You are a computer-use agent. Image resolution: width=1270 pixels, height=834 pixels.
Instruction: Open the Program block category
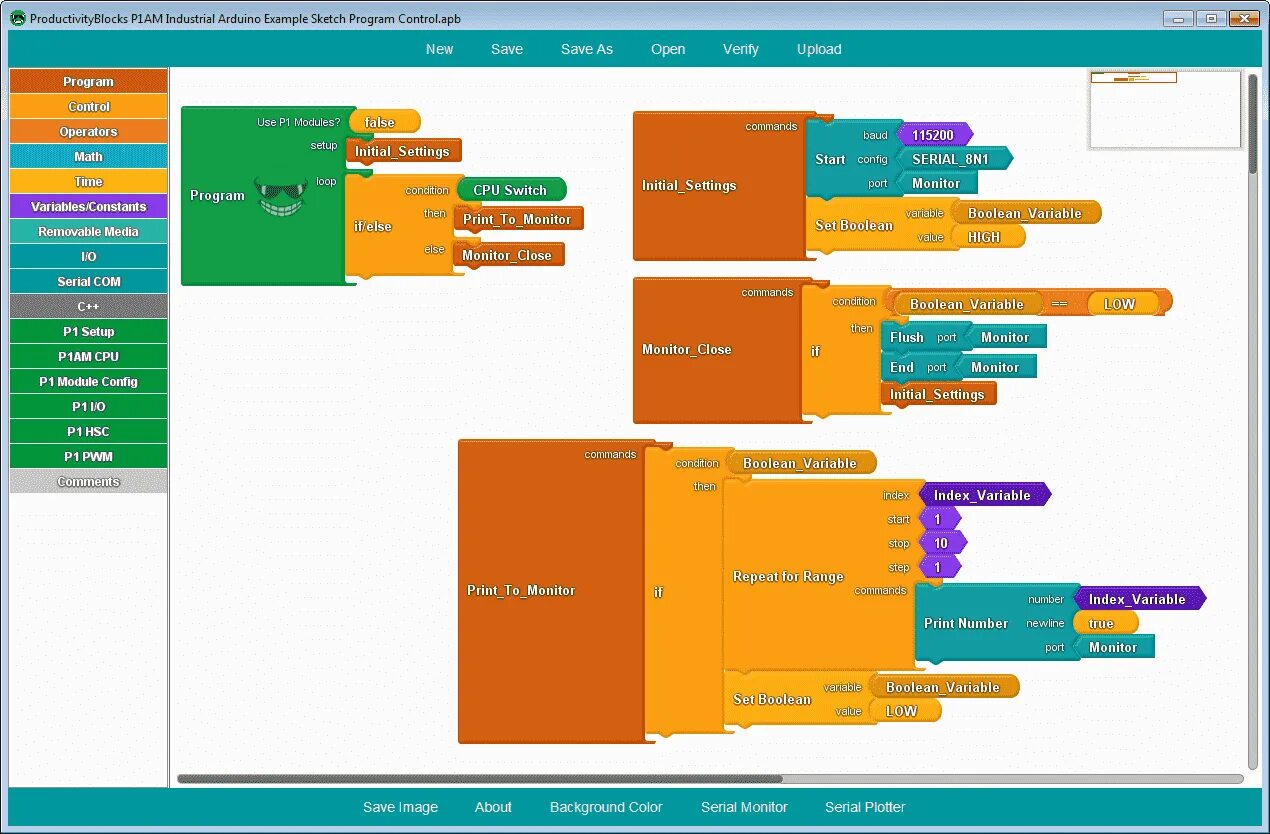click(88, 81)
